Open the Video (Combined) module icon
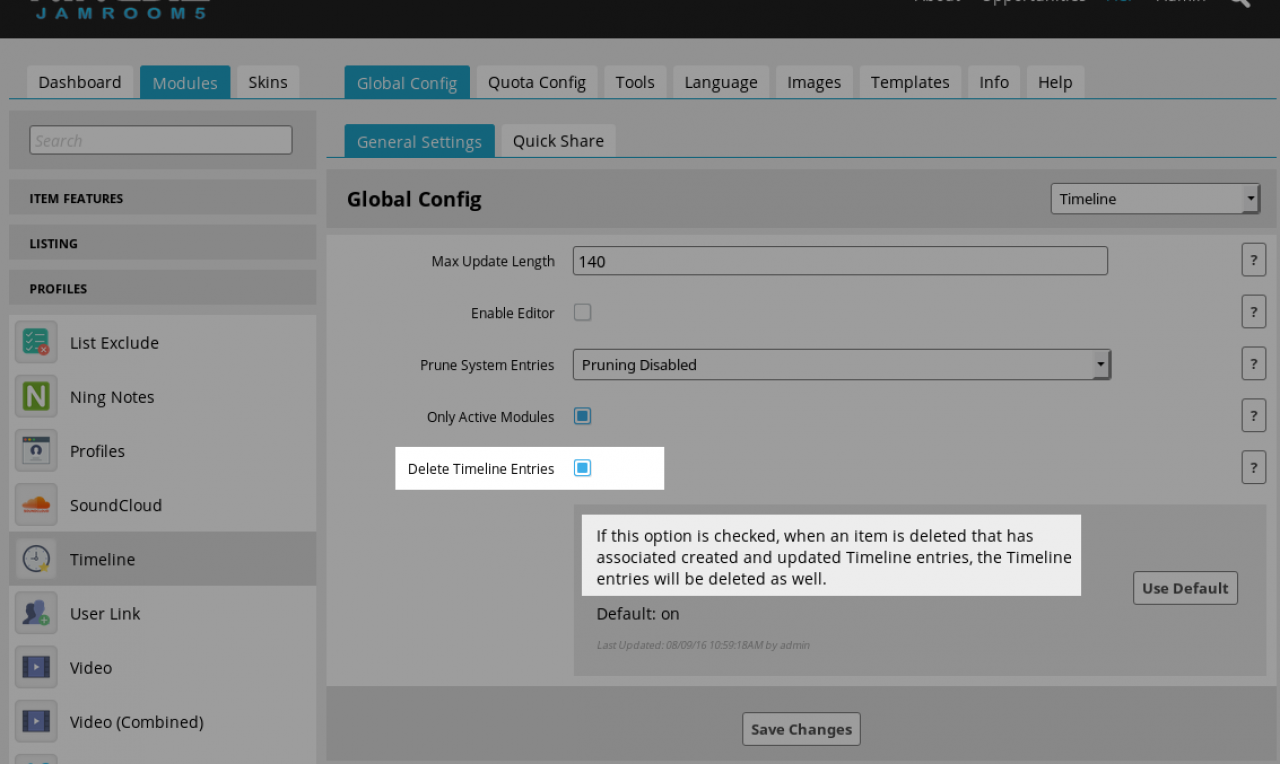 (36, 721)
